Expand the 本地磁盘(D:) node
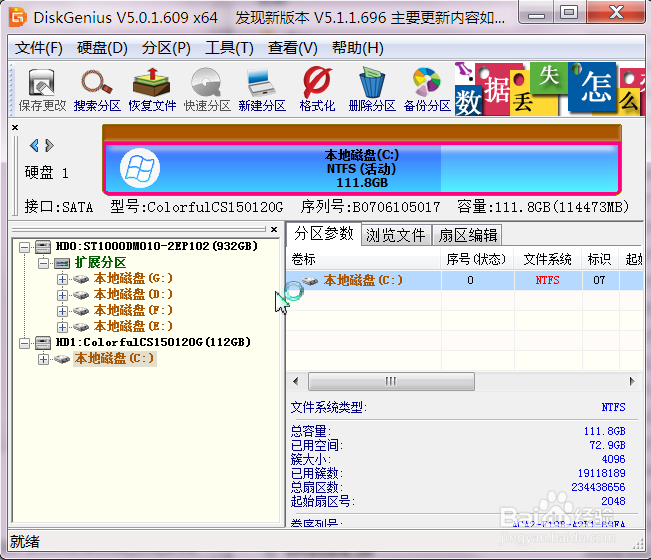Viewport: 651px width, 560px height. (62, 295)
